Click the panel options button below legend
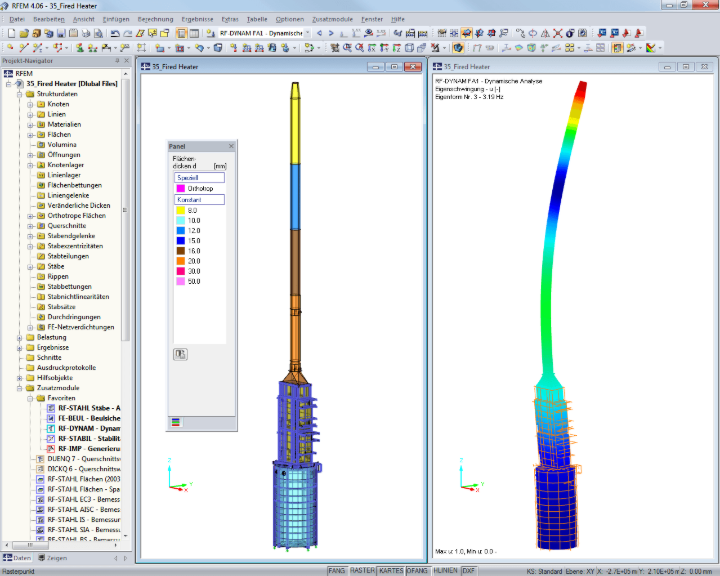This screenshot has width=720, height=576. pos(180,354)
